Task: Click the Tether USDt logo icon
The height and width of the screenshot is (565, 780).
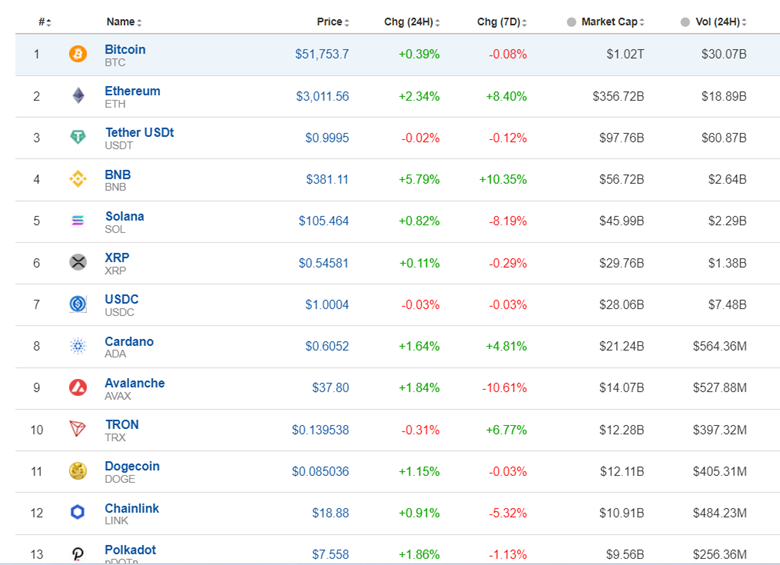Action: click(x=78, y=137)
